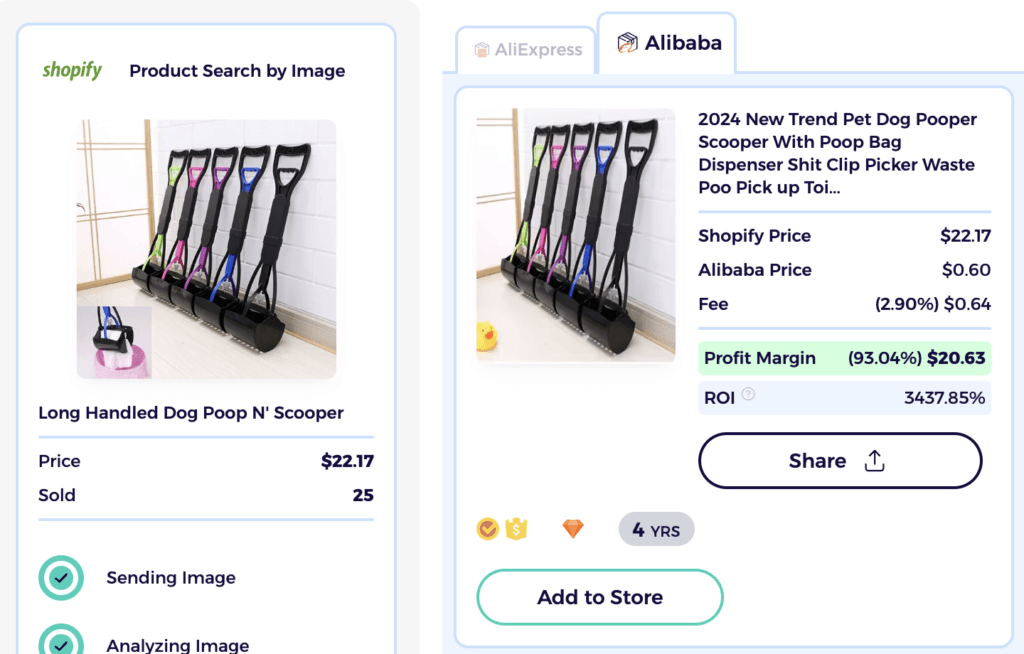
Task: Click the Sending Image green checkmark
Action: pyautogui.click(x=61, y=578)
